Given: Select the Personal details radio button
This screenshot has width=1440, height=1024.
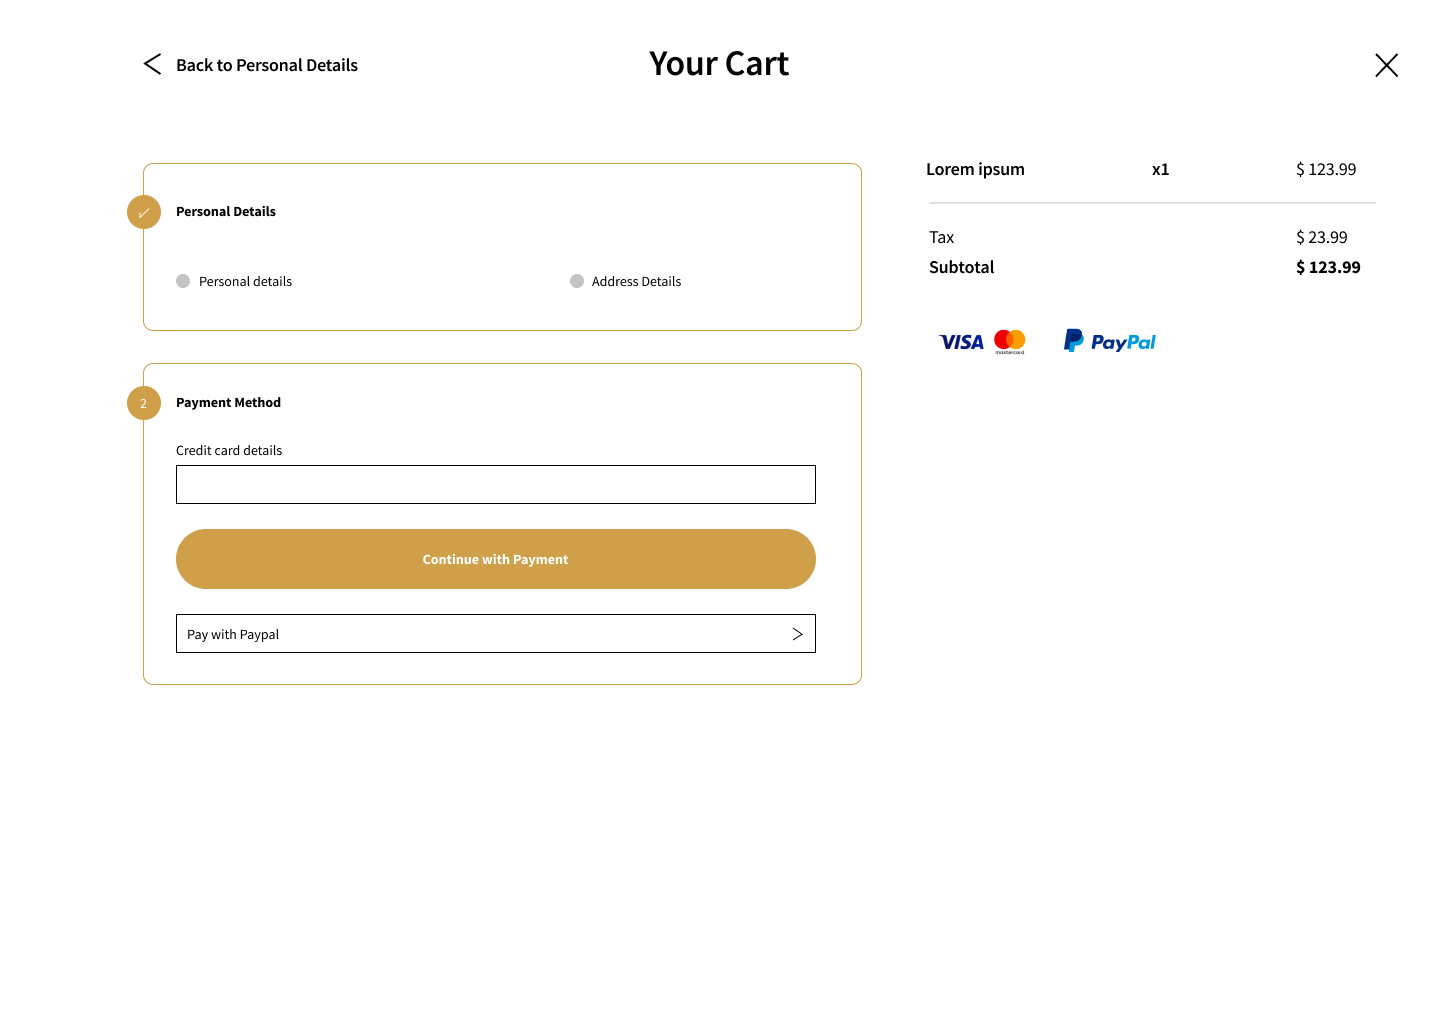Looking at the screenshot, I should click(183, 281).
